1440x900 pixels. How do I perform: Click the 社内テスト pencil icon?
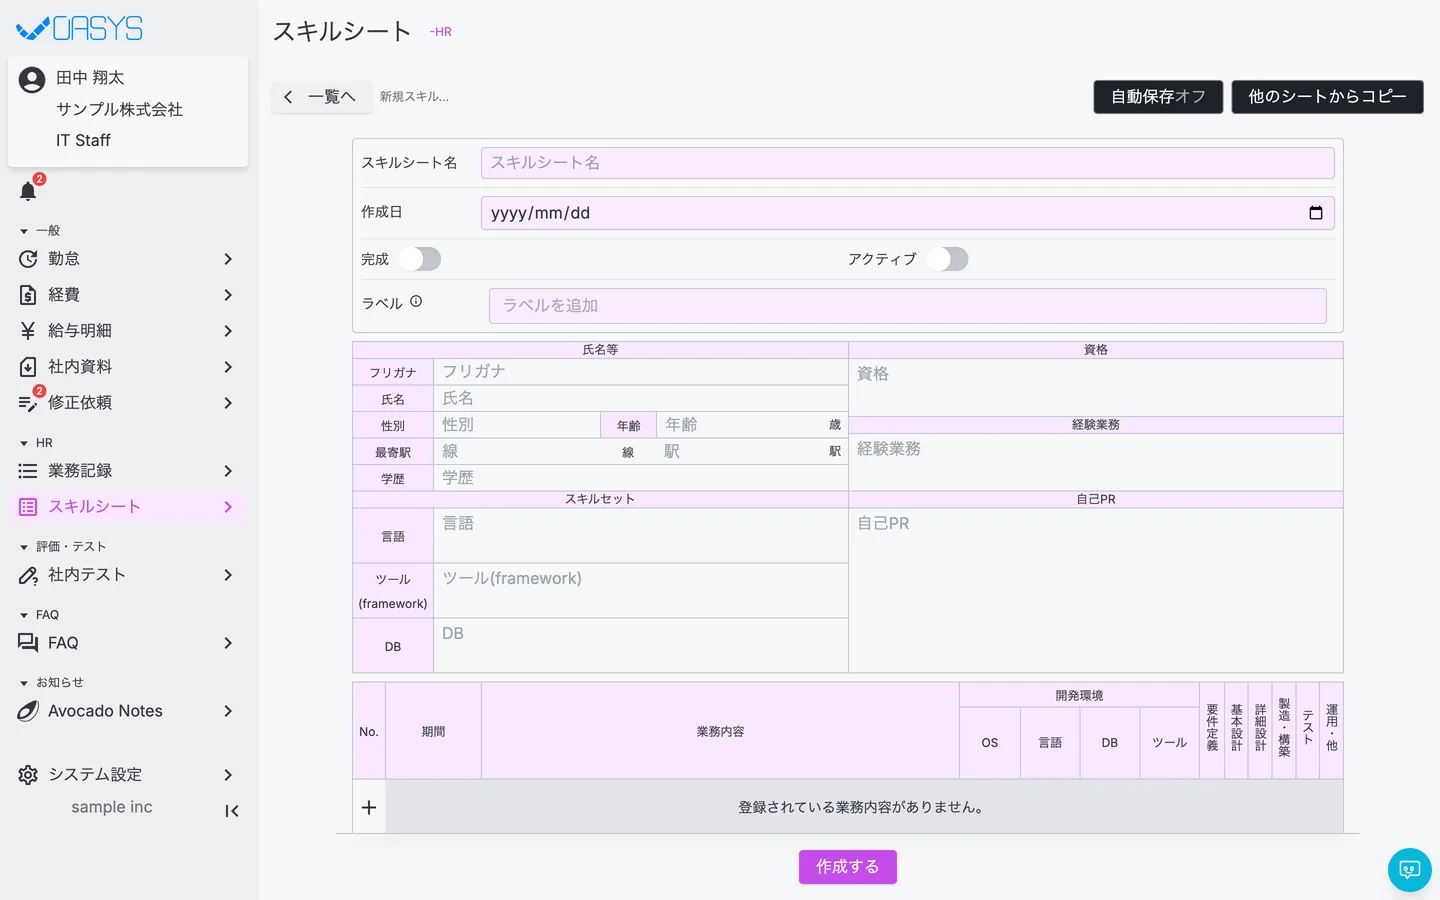coord(28,575)
